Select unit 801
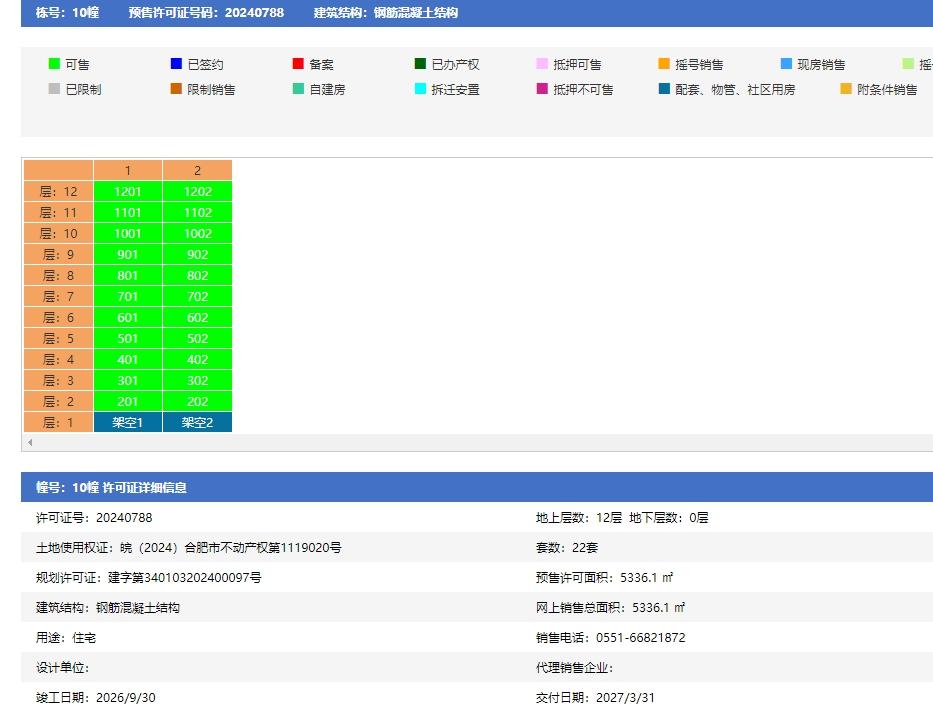The height and width of the screenshot is (715, 933). [128, 275]
